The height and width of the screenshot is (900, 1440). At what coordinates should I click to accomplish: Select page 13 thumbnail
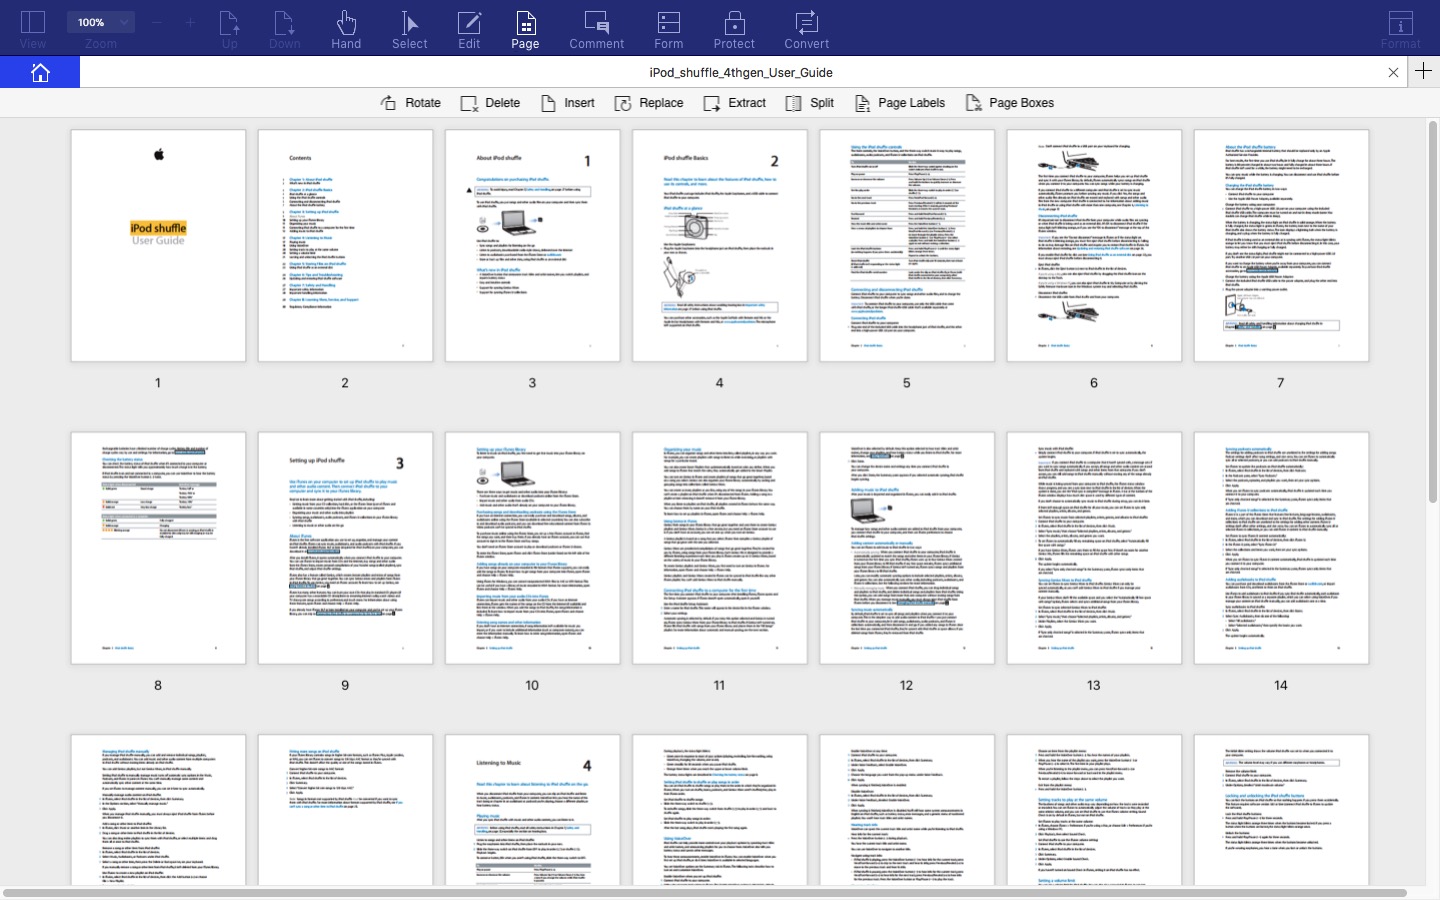point(1094,548)
